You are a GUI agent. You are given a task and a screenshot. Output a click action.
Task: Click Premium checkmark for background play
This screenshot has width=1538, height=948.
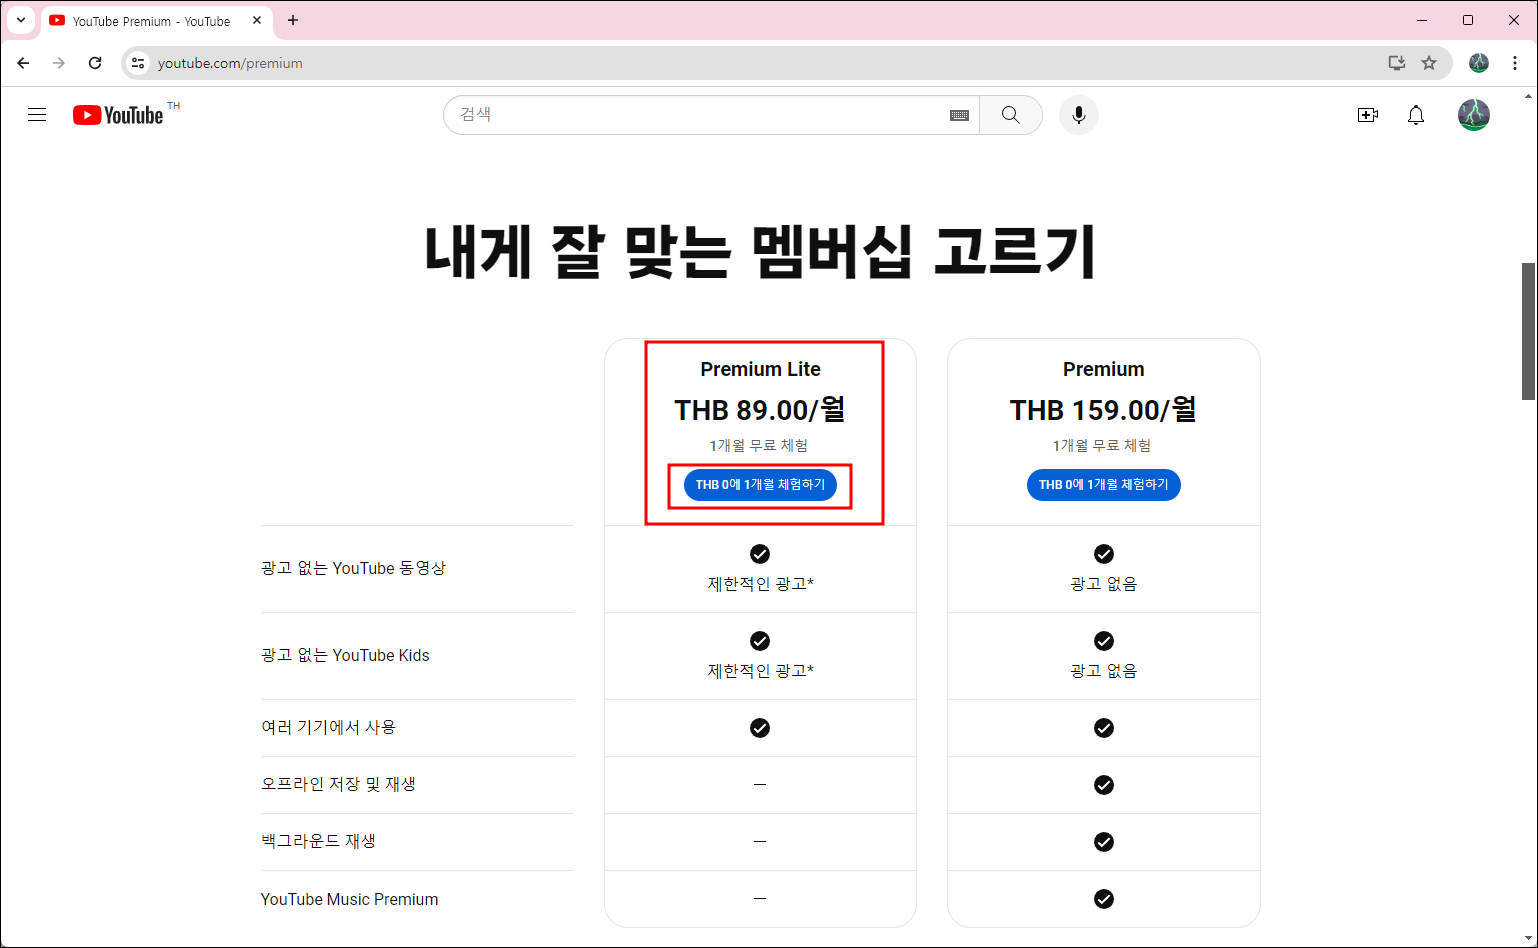point(1104,842)
